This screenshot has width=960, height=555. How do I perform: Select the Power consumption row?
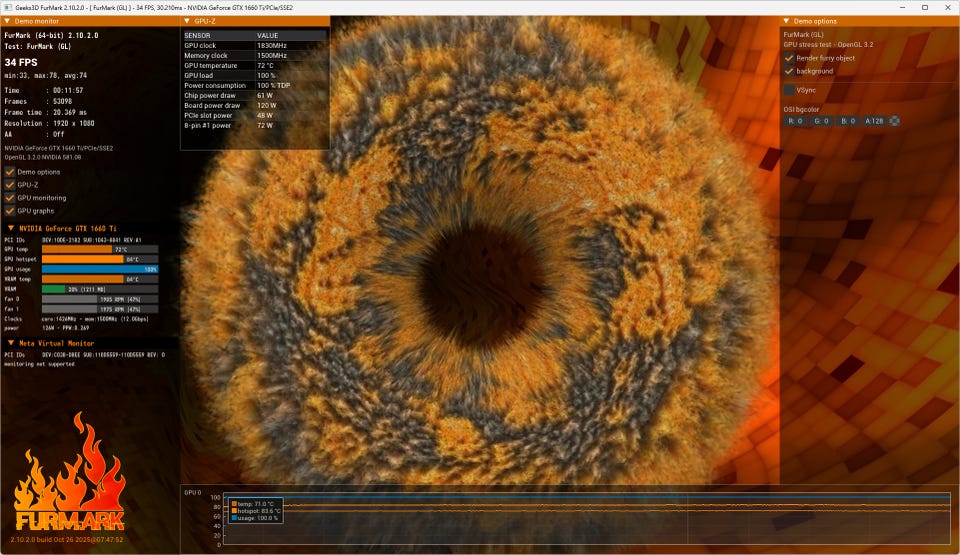(x=254, y=85)
